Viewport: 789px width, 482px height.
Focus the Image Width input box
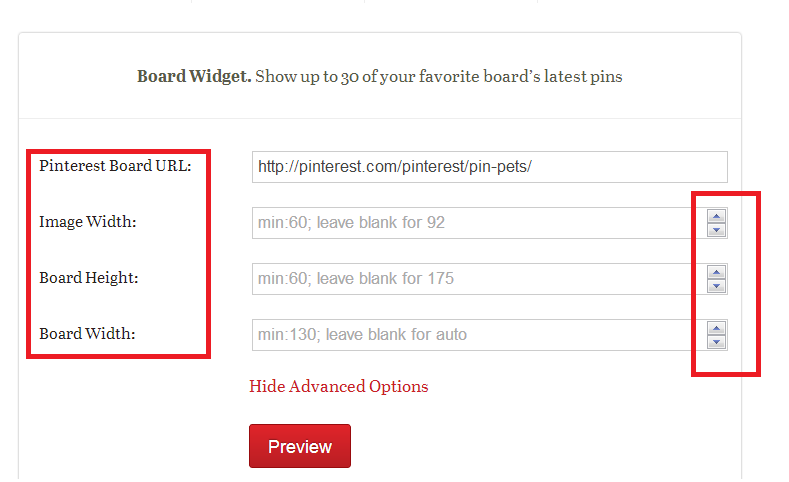pos(470,223)
